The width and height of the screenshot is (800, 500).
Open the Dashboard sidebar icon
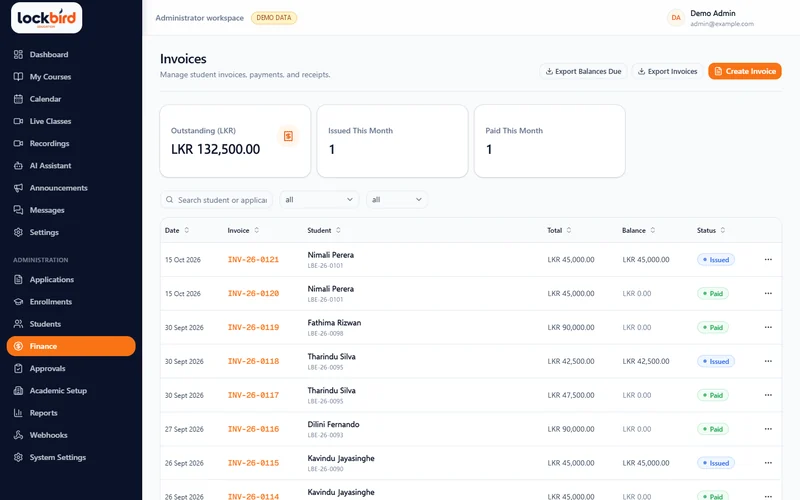[x=18, y=55]
